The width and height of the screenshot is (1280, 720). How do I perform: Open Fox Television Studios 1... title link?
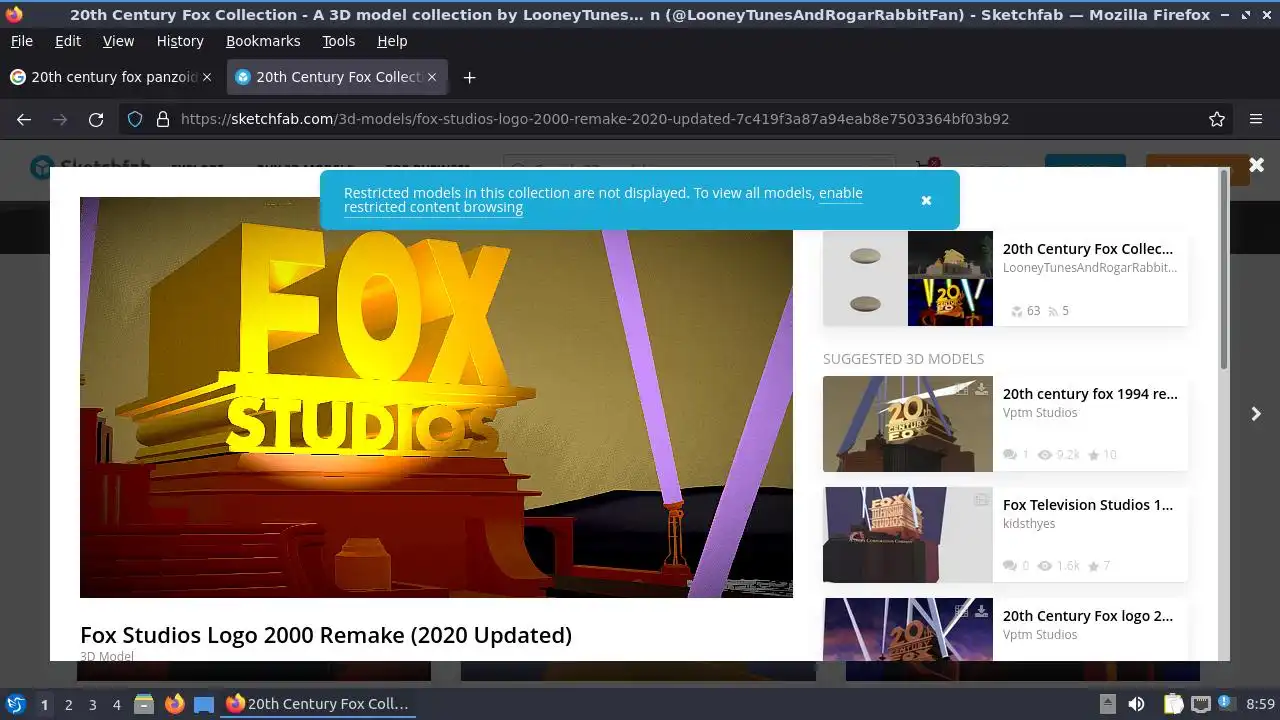click(1088, 505)
